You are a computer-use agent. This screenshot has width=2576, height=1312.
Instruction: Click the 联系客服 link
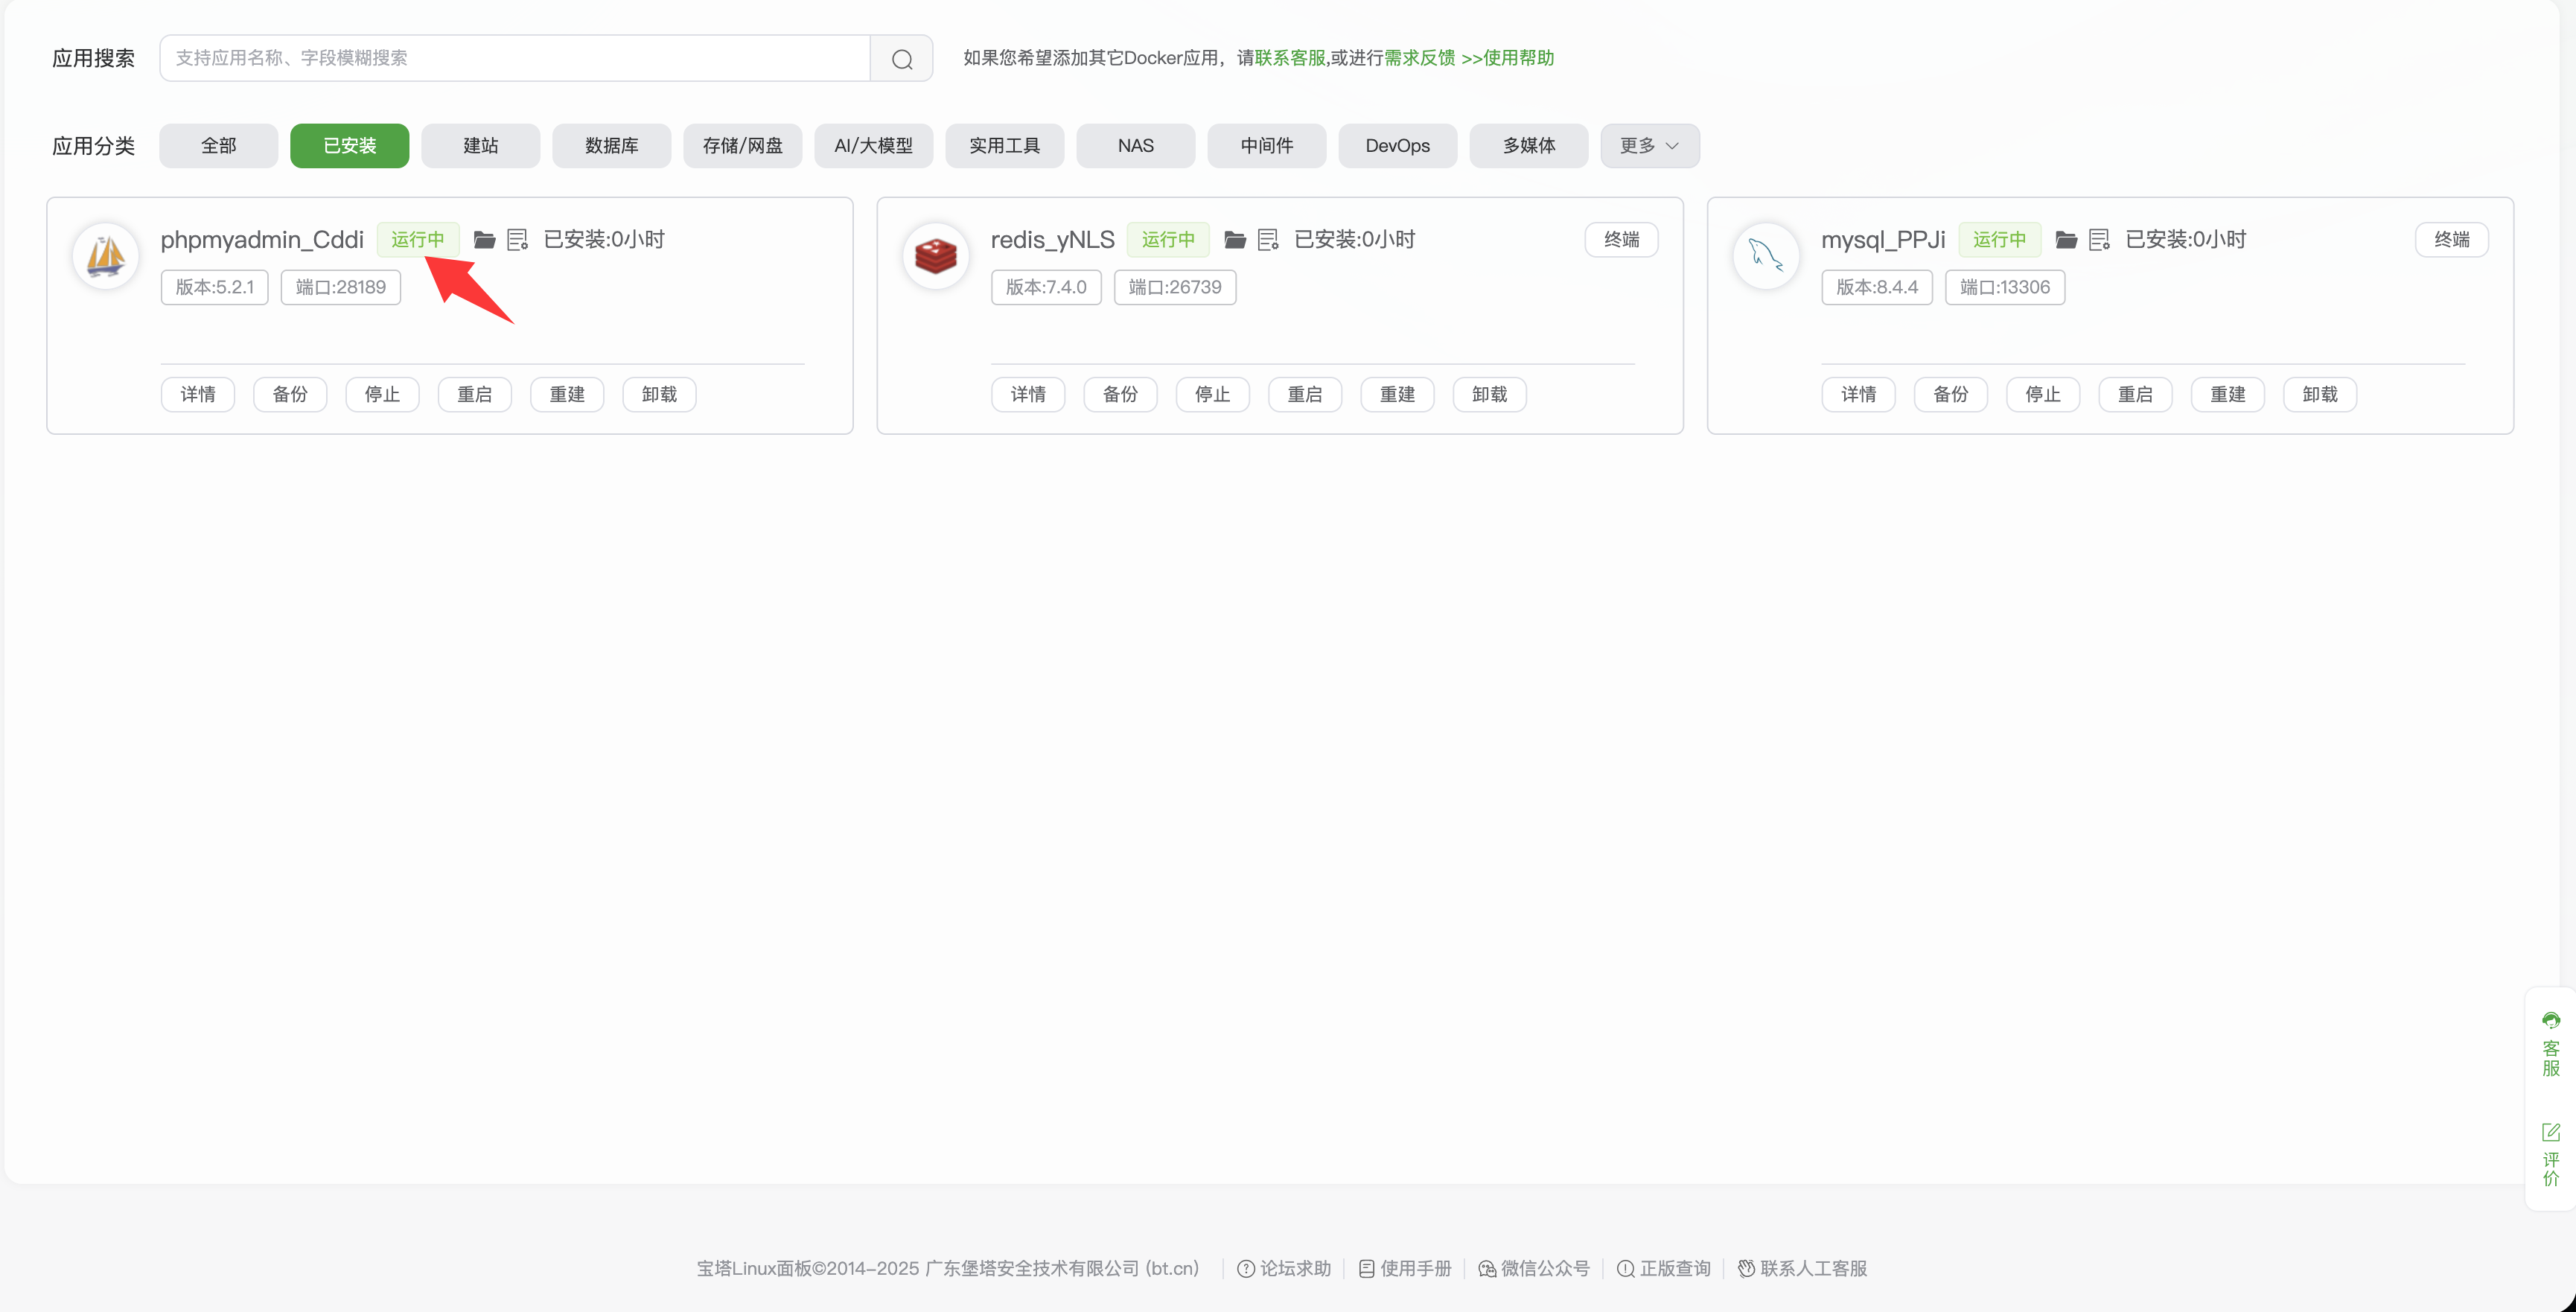click(x=1289, y=58)
